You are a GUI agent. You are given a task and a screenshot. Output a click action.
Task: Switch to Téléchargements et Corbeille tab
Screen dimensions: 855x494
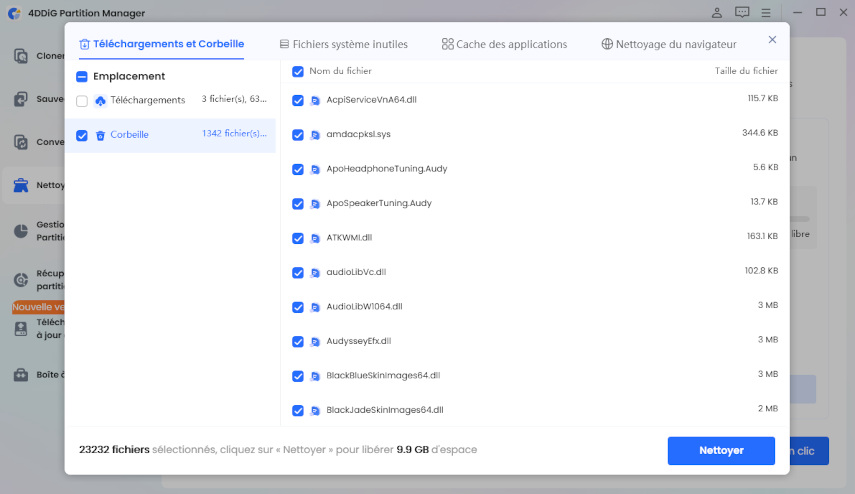(161, 44)
